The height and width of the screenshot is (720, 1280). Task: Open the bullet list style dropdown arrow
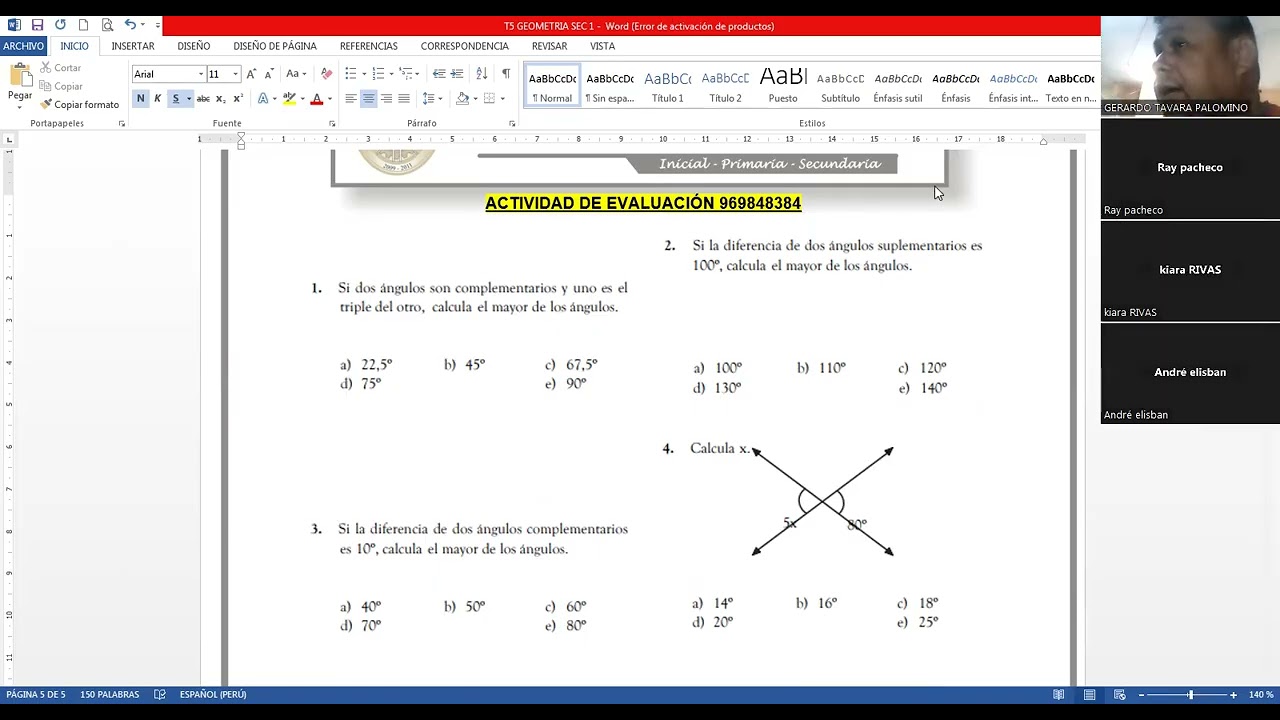[x=364, y=74]
